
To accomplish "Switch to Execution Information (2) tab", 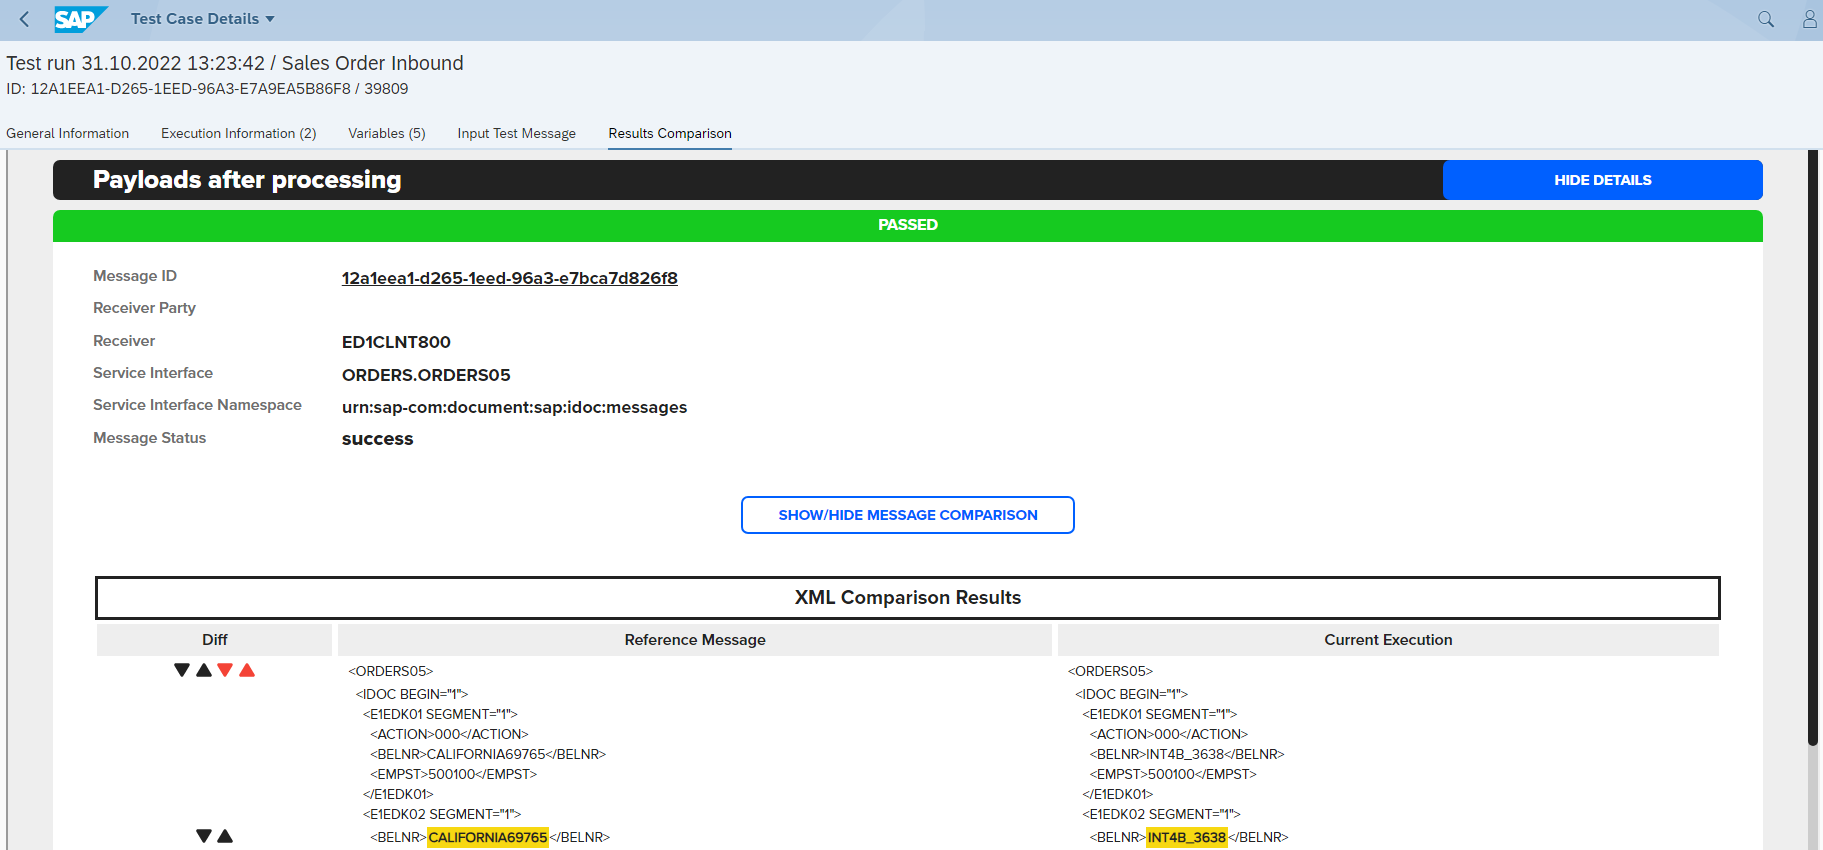I will point(238,133).
